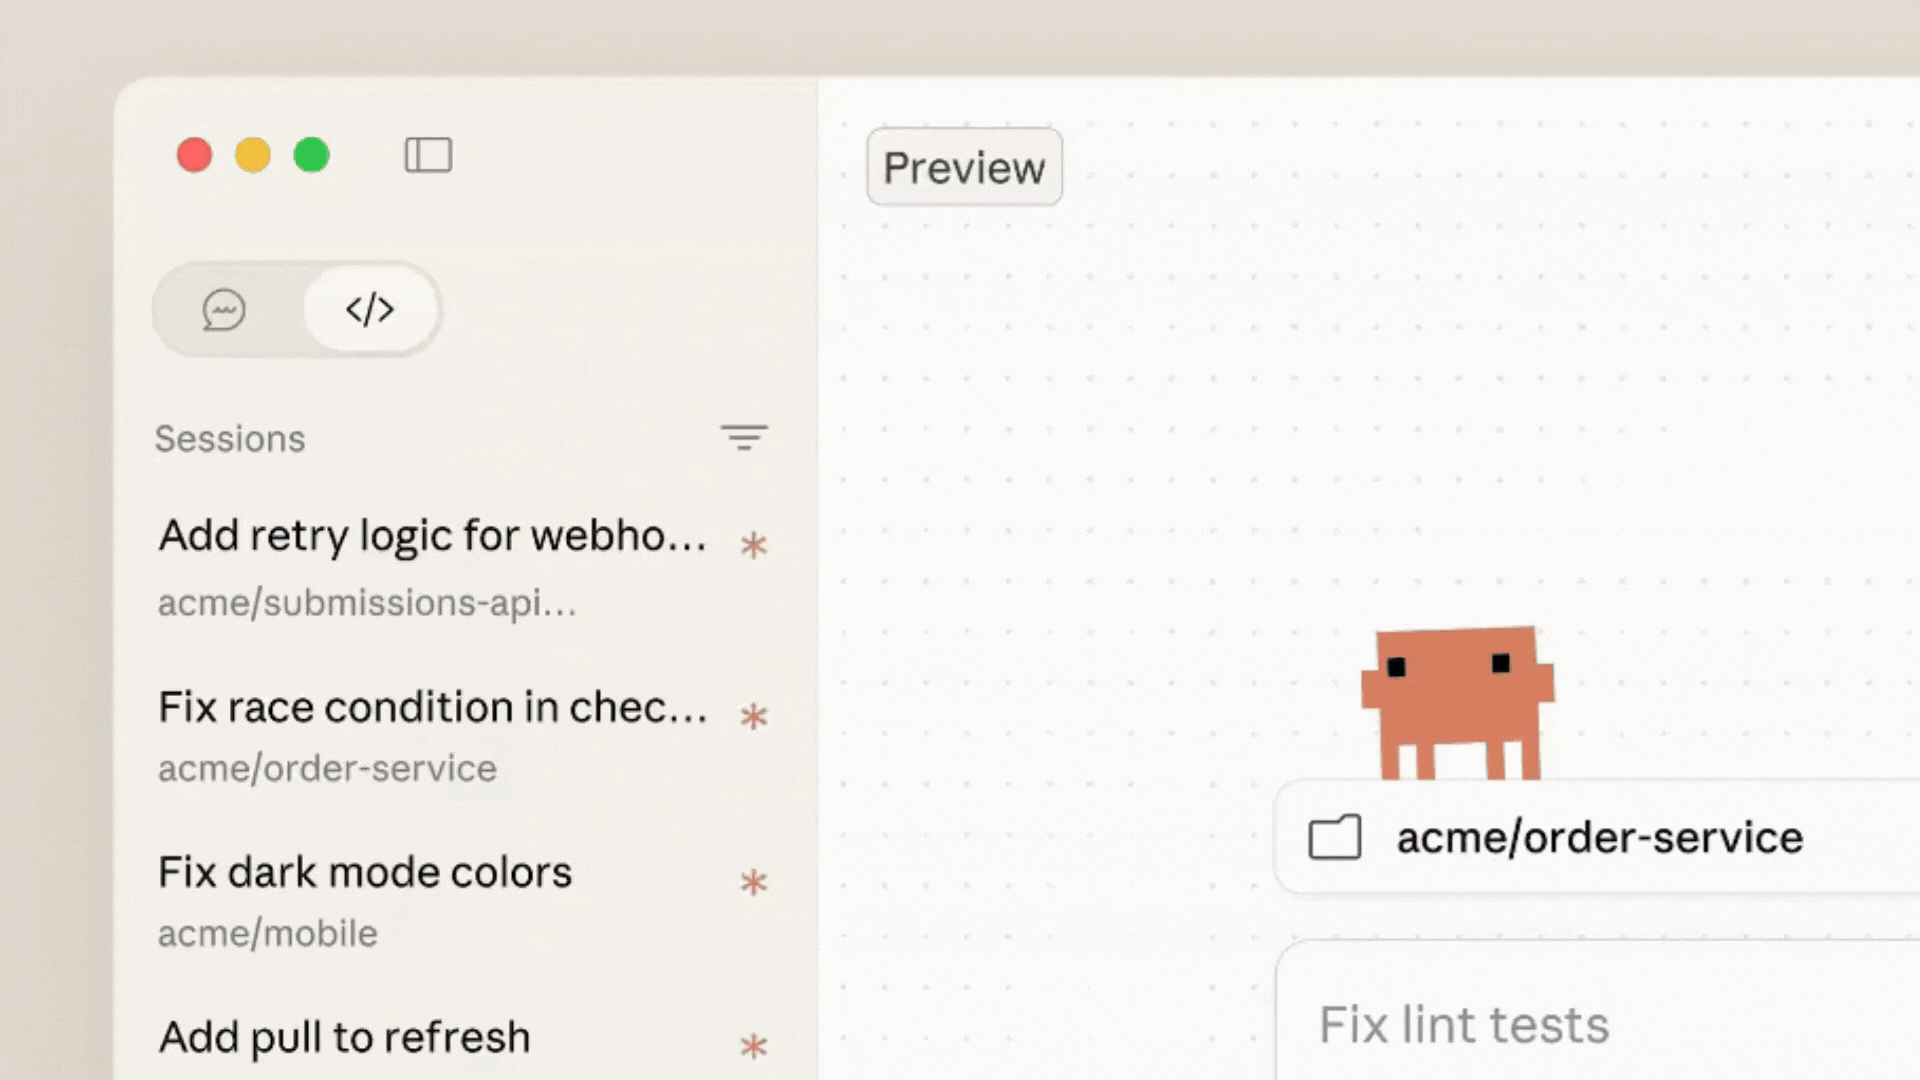Image resolution: width=1920 pixels, height=1080 pixels.
Task: Click the orange pixel mascot character
Action: pos(1457,703)
